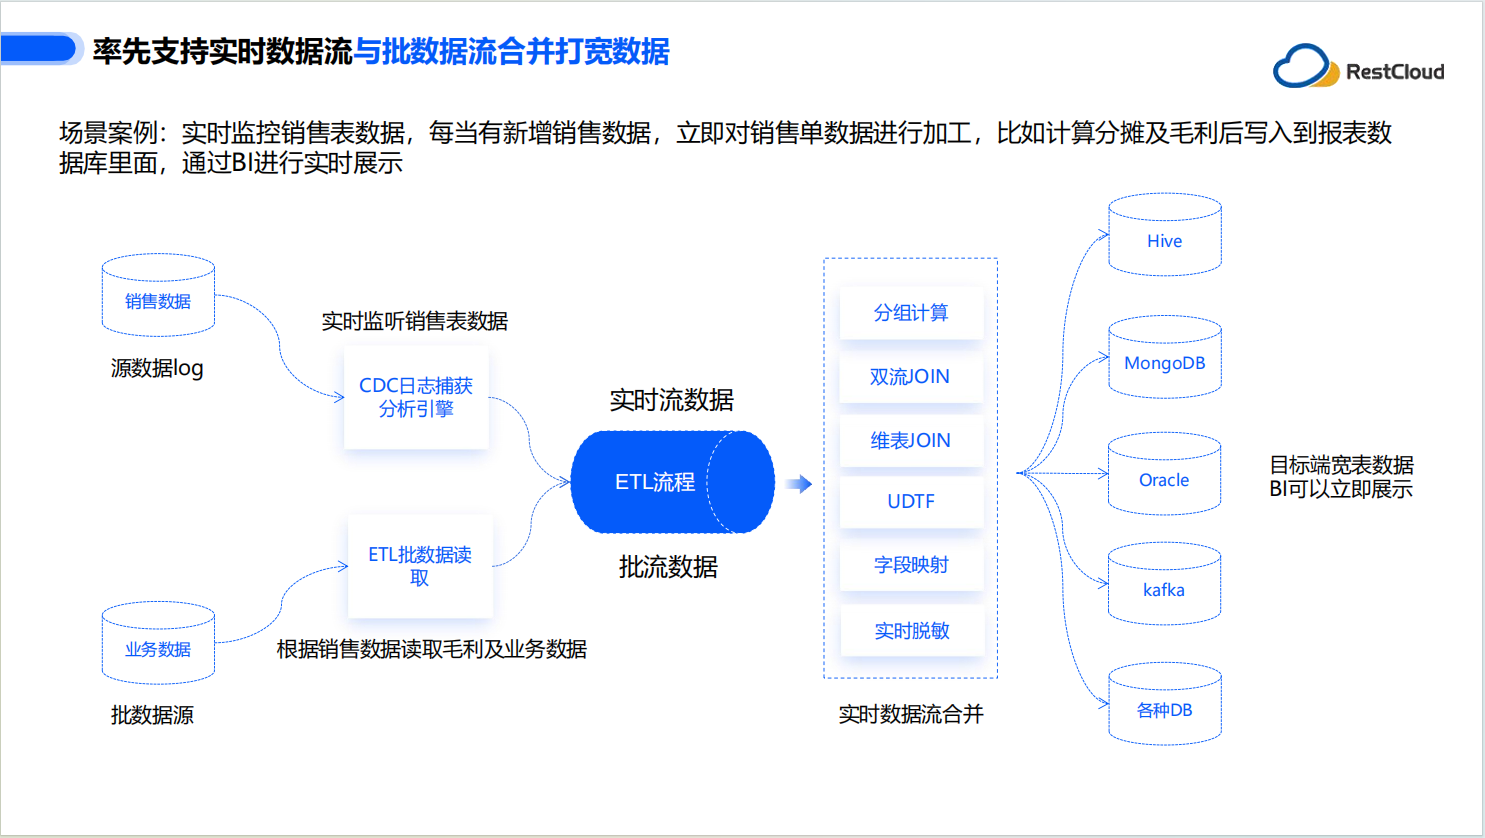Click the 各种DB database cylinder
1485x838 pixels.
1165,704
